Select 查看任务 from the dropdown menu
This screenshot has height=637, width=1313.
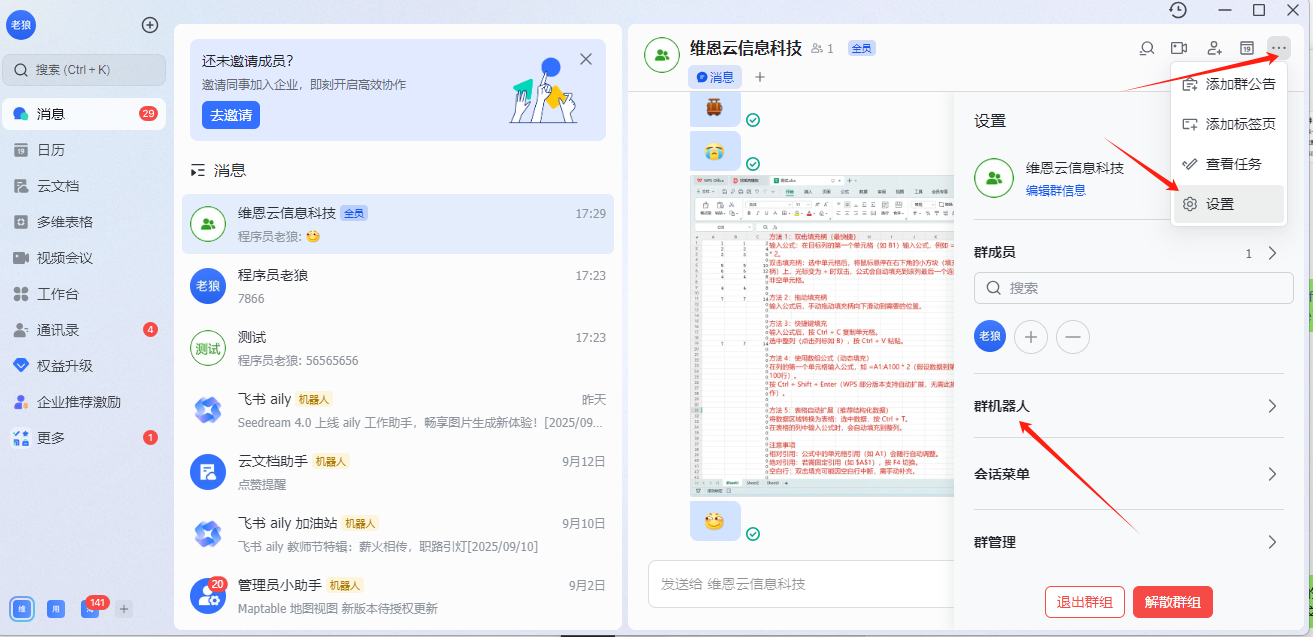1230,164
